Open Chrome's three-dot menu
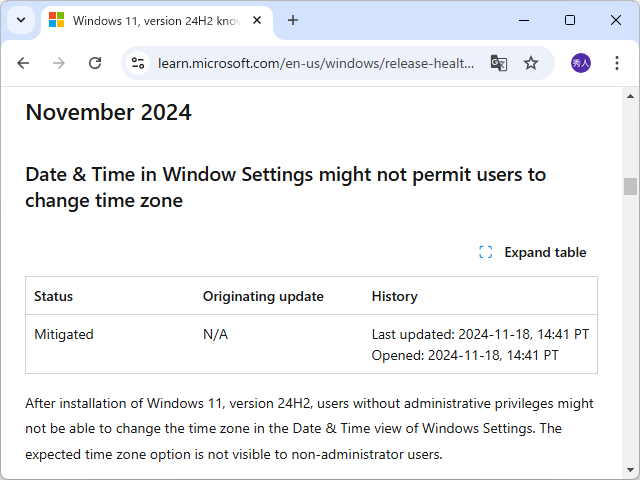 point(617,63)
